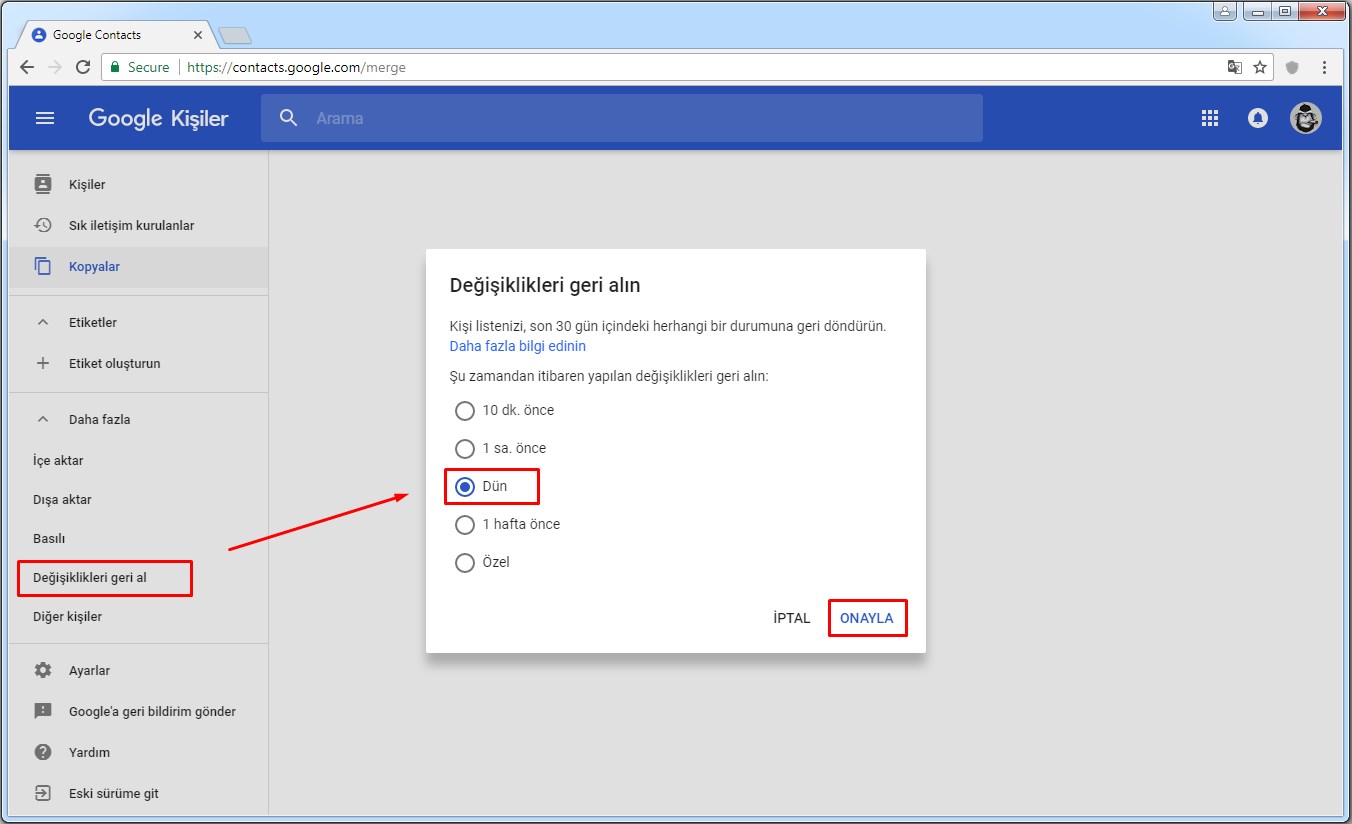
Task: Click the Yardım question mark icon
Action: (43, 752)
